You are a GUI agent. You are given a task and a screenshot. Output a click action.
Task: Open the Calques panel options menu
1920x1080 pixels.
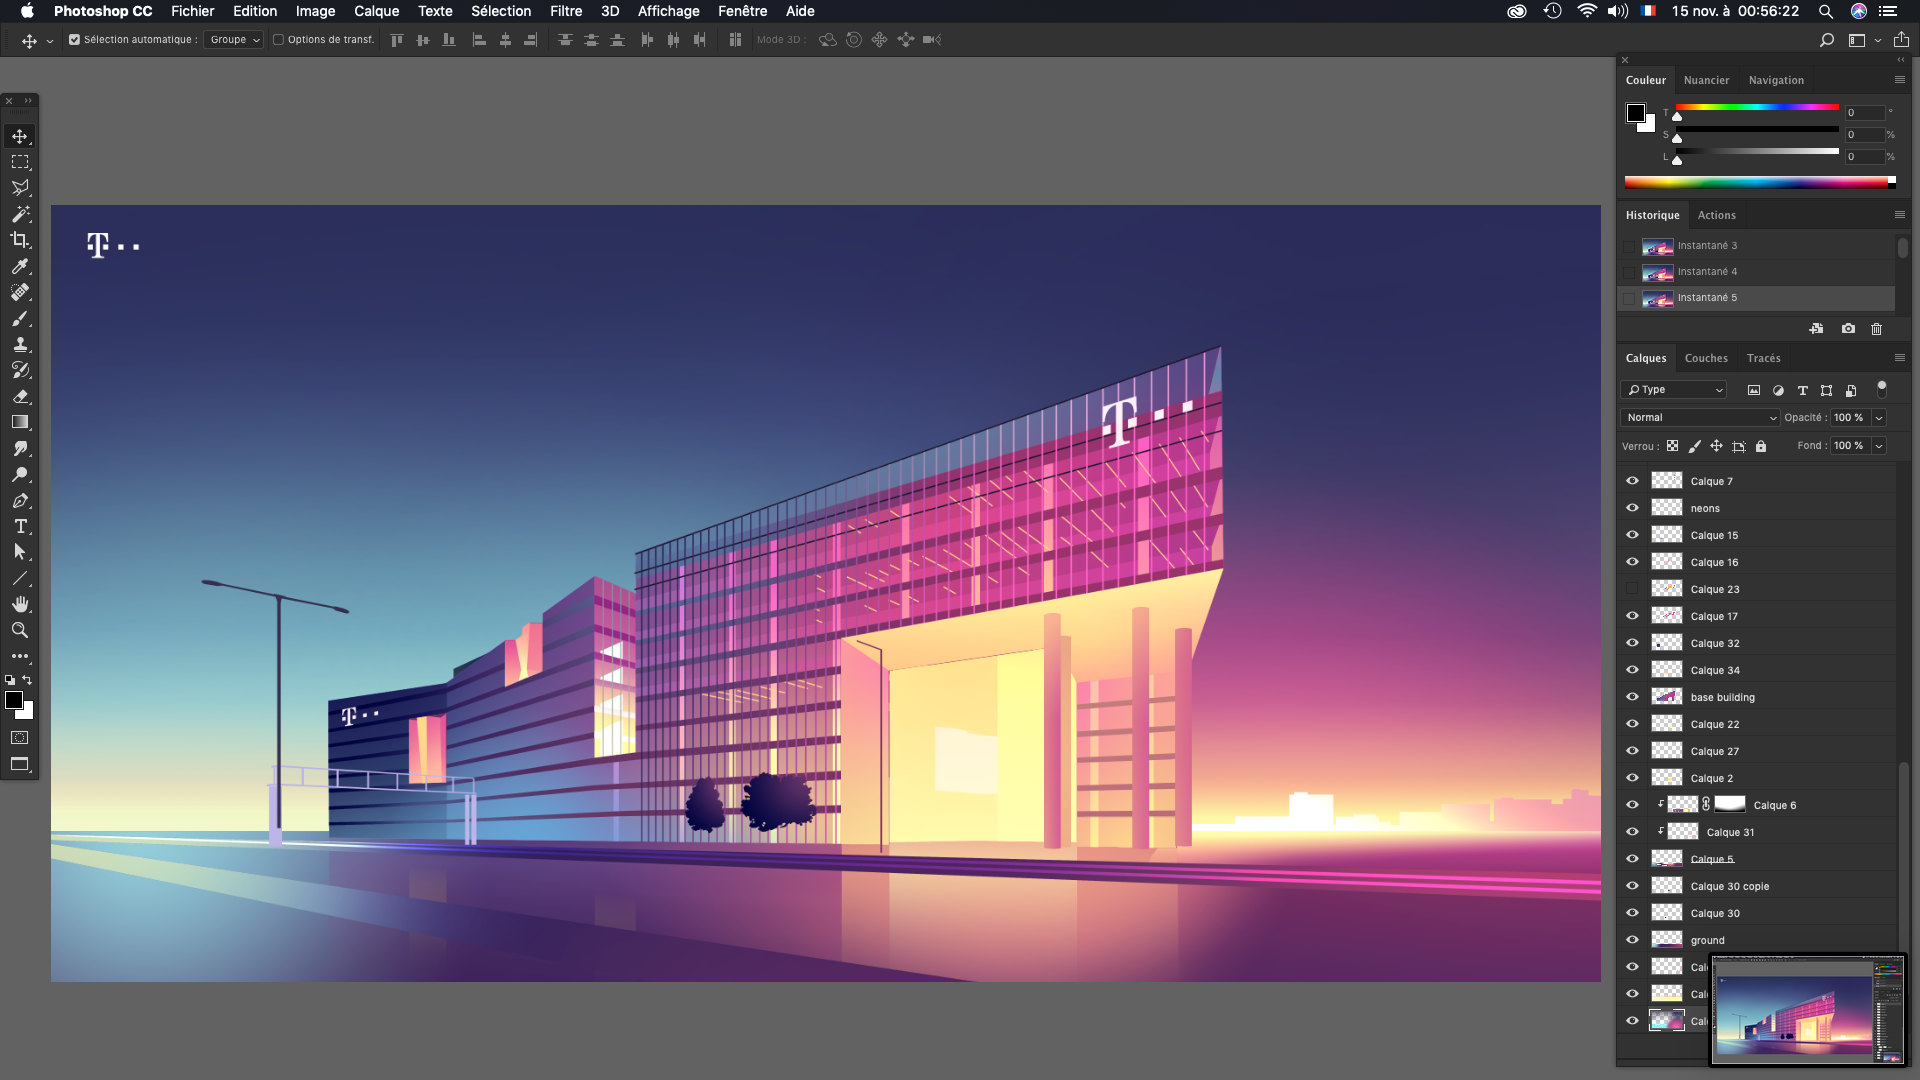pyautogui.click(x=1899, y=358)
